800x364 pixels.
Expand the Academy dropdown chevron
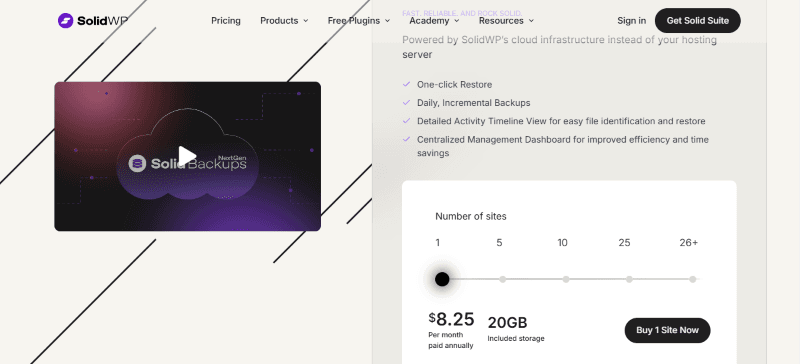coord(457,21)
